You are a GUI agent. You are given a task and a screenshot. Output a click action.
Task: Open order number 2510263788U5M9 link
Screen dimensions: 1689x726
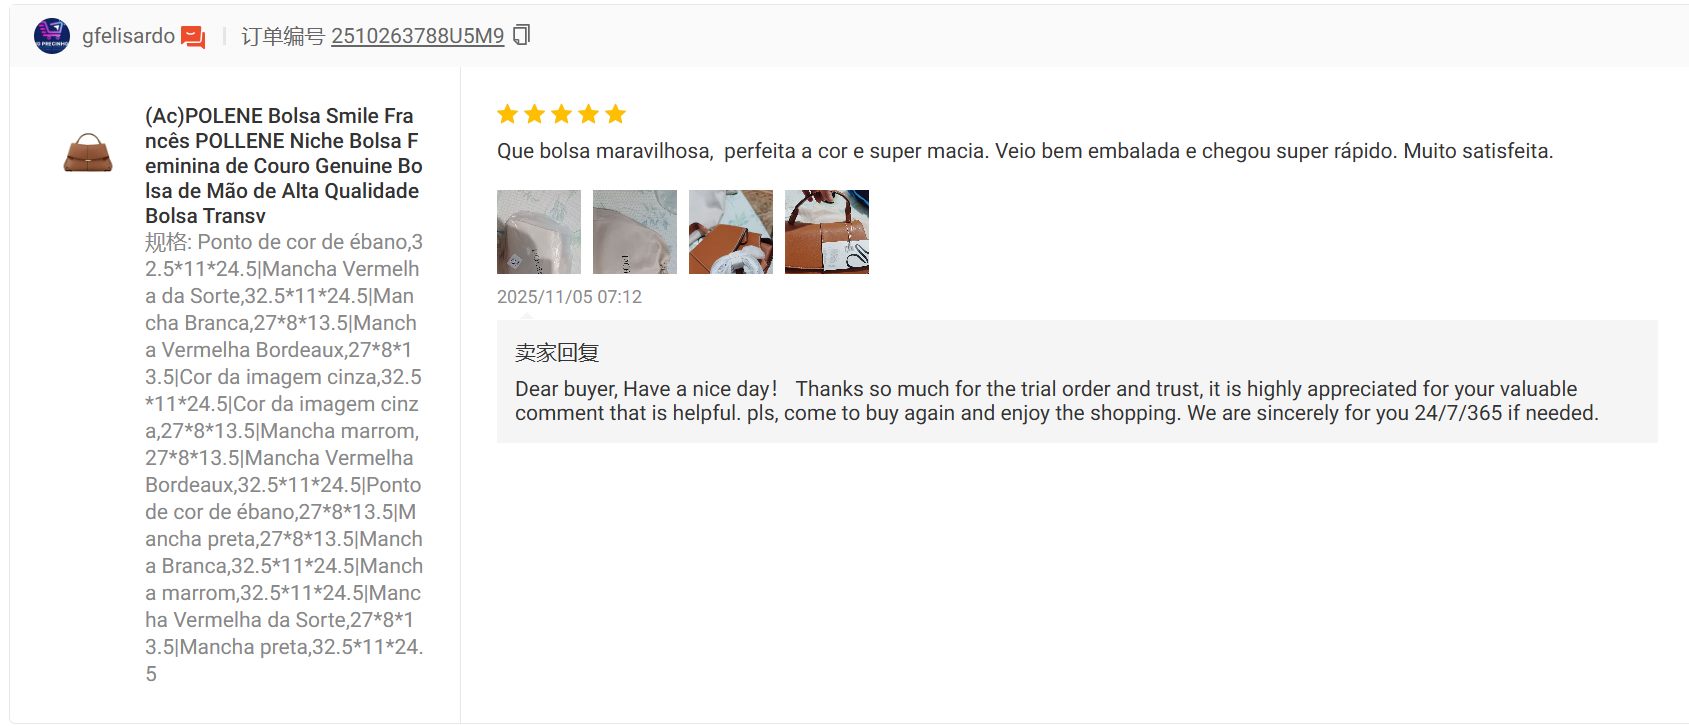click(x=418, y=36)
